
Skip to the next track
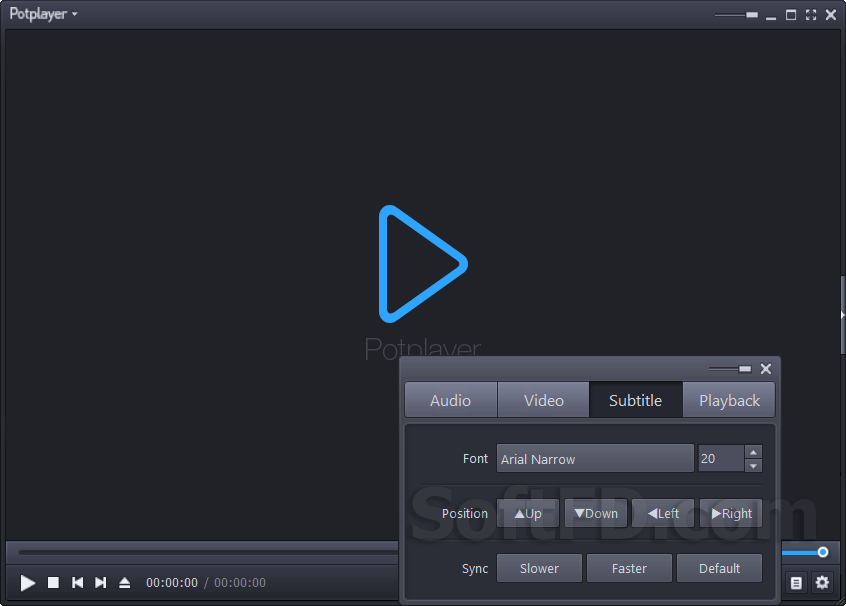(100, 582)
